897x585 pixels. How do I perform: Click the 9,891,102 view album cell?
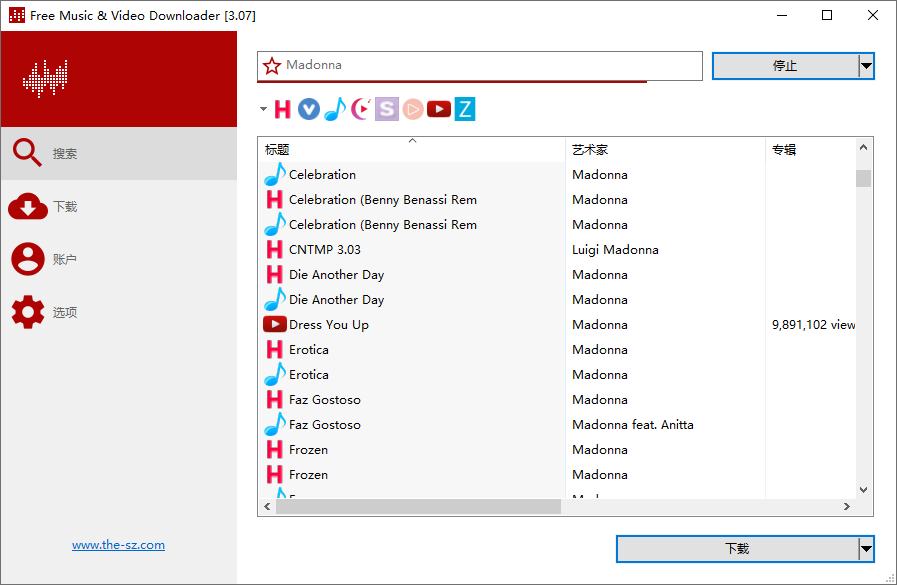click(813, 325)
